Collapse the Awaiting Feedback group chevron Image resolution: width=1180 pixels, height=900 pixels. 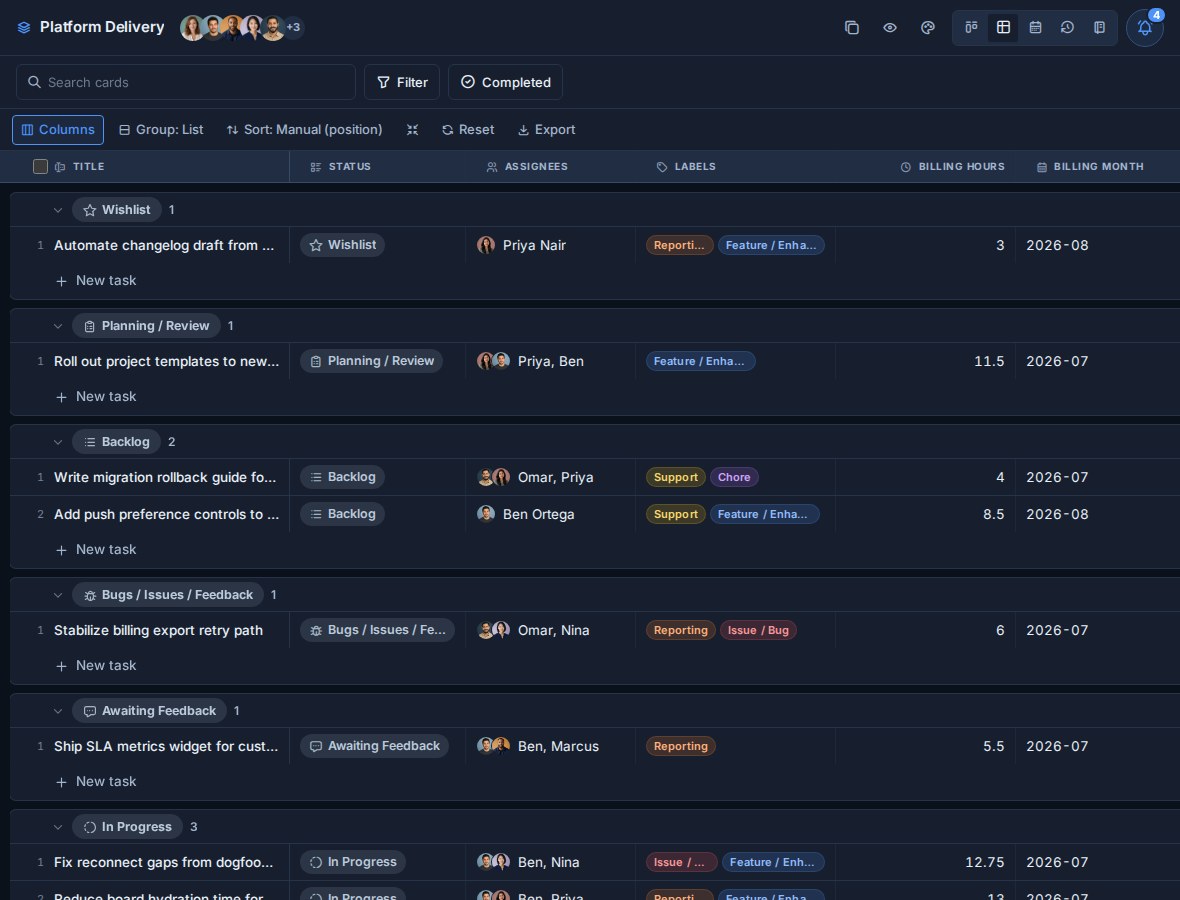click(58, 710)
